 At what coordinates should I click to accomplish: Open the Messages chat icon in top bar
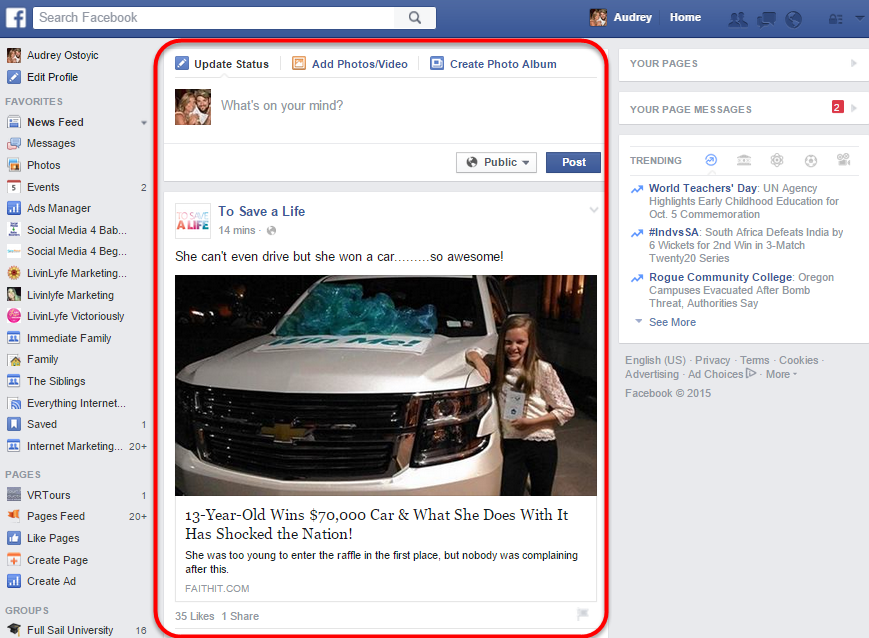tap(766, 19)
